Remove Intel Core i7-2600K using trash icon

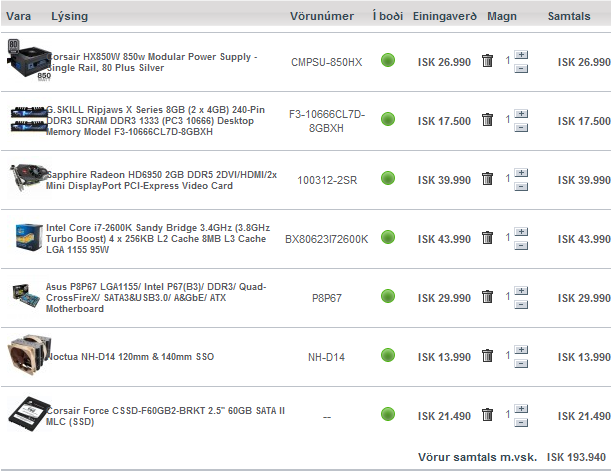(x=487, y=239)
